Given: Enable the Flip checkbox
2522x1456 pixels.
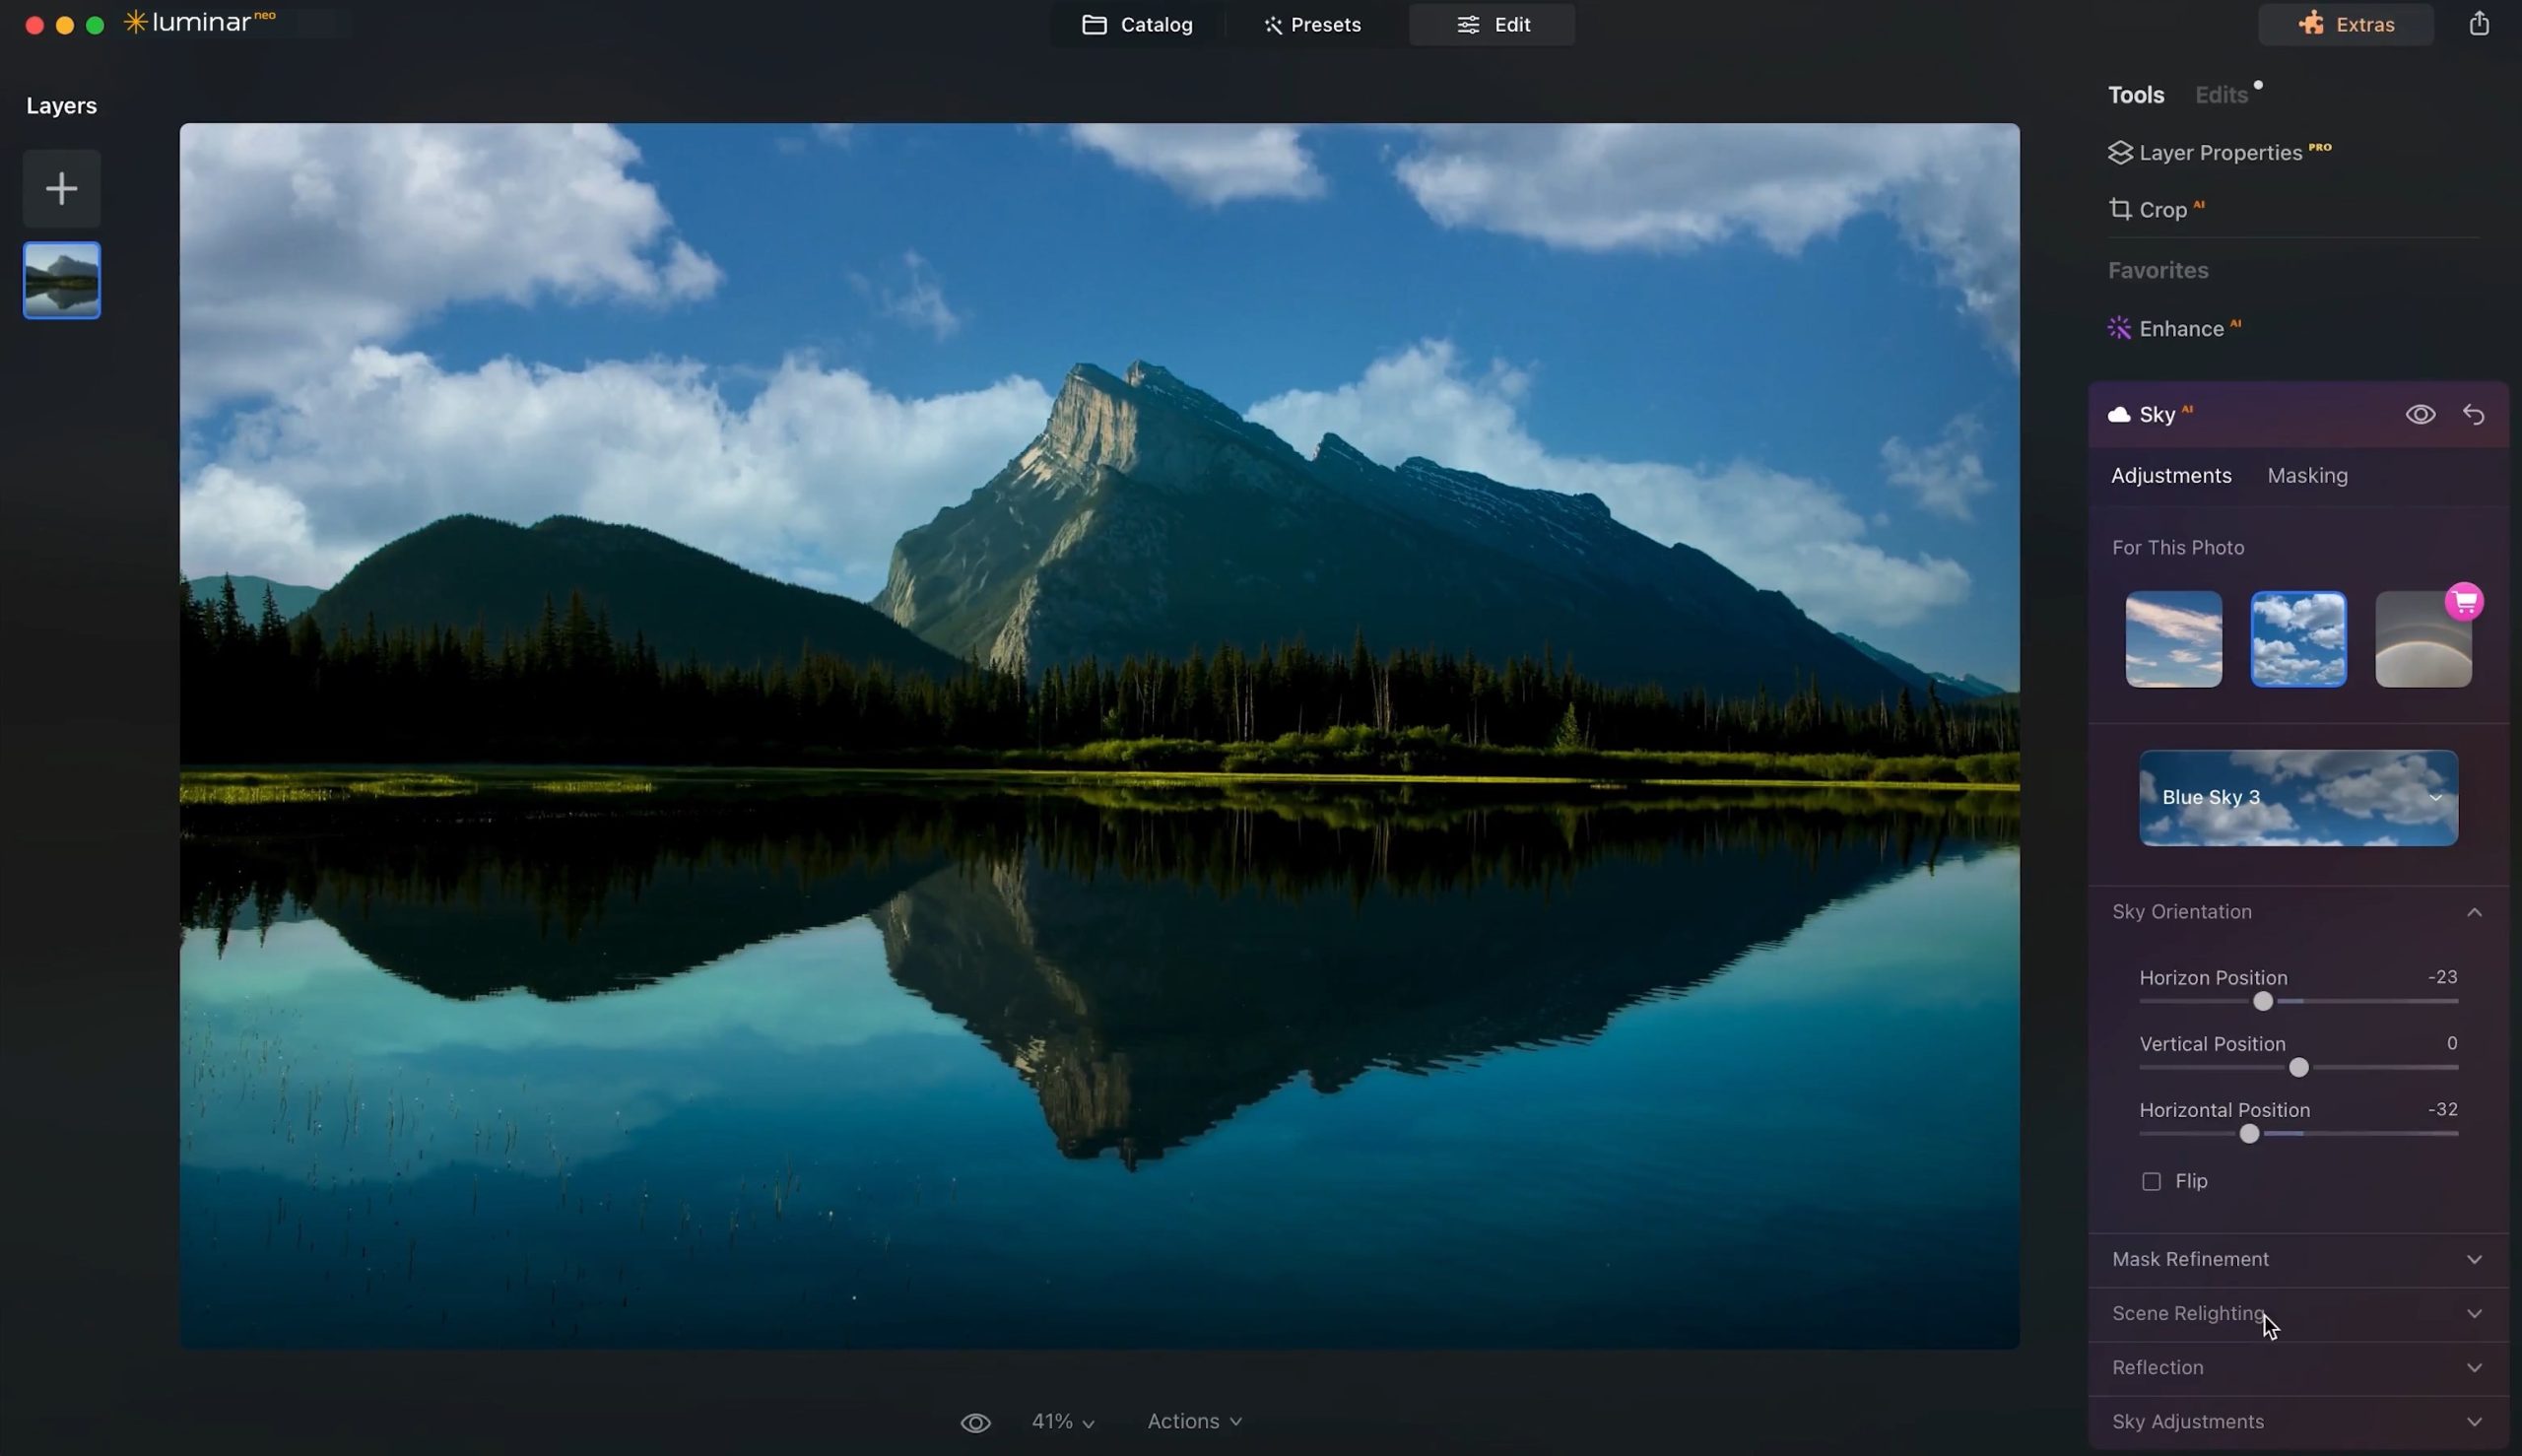Looking at the screenshot, I should click(2150, 1180).
